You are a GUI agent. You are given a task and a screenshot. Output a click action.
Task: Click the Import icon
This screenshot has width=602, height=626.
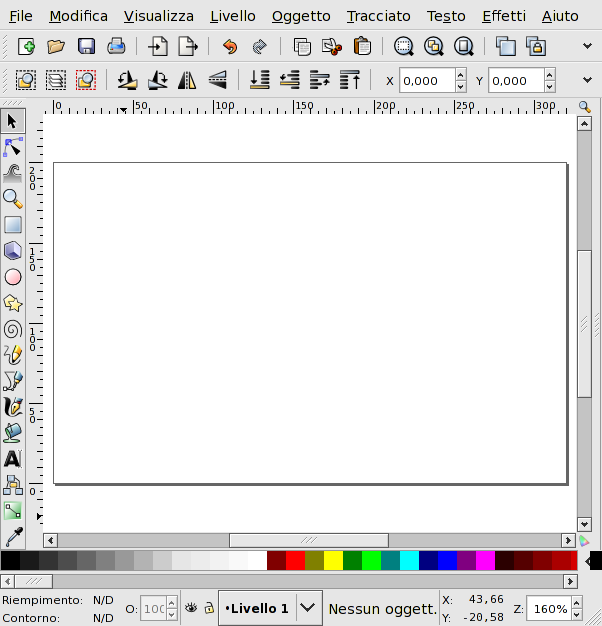[158, 47]
